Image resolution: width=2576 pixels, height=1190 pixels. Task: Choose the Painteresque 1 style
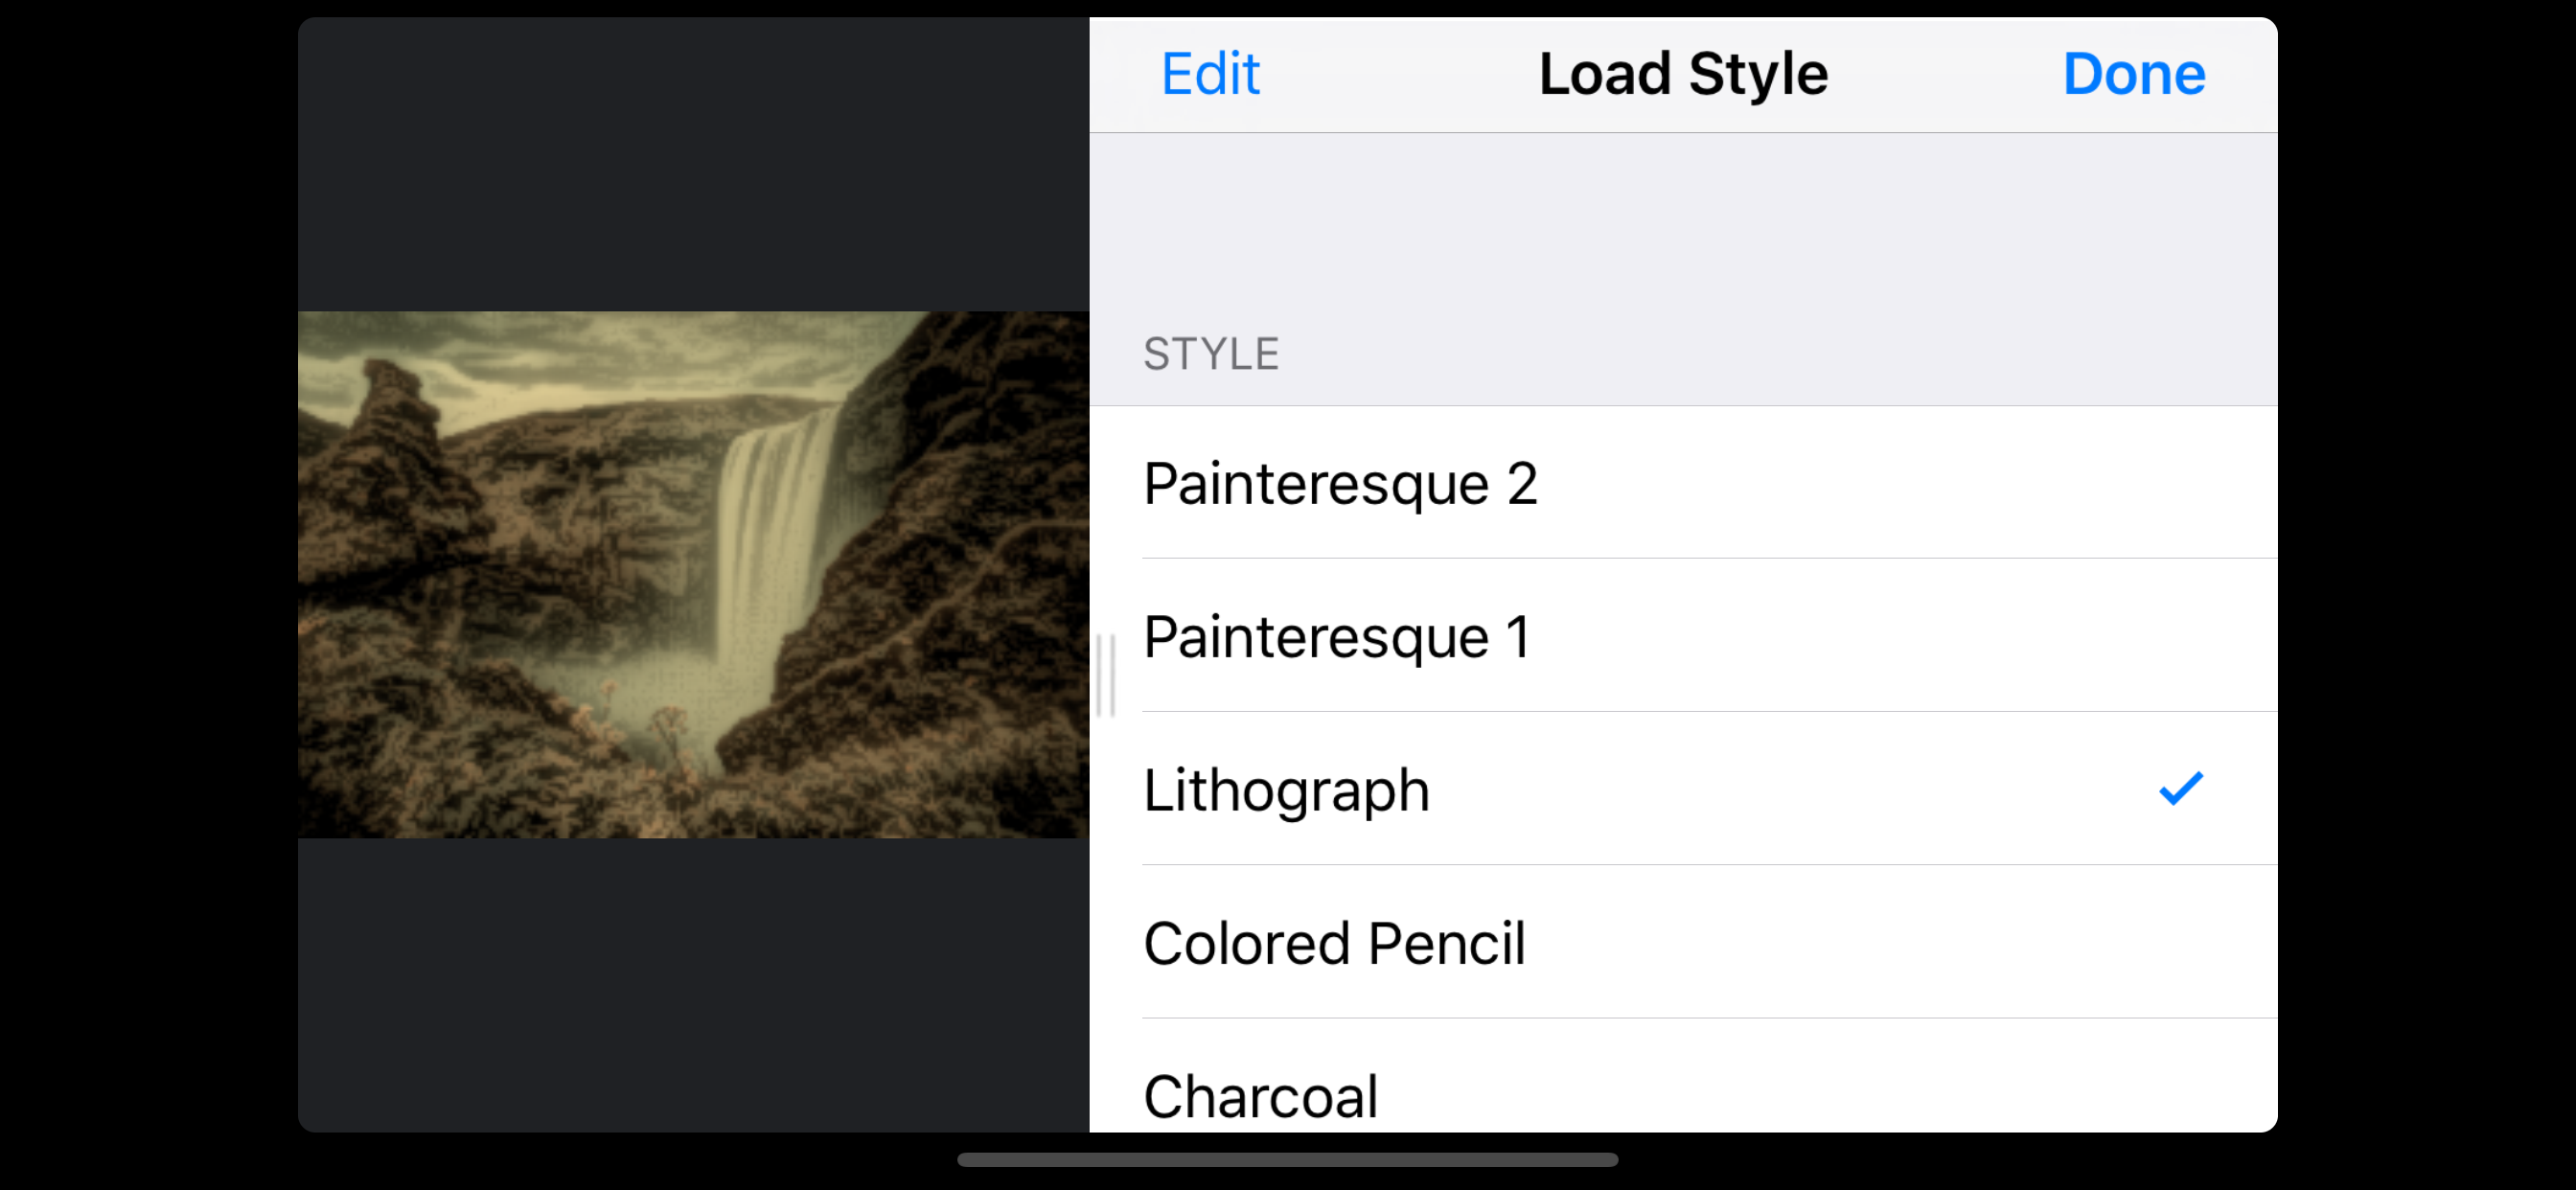(x=1336, y=636)
